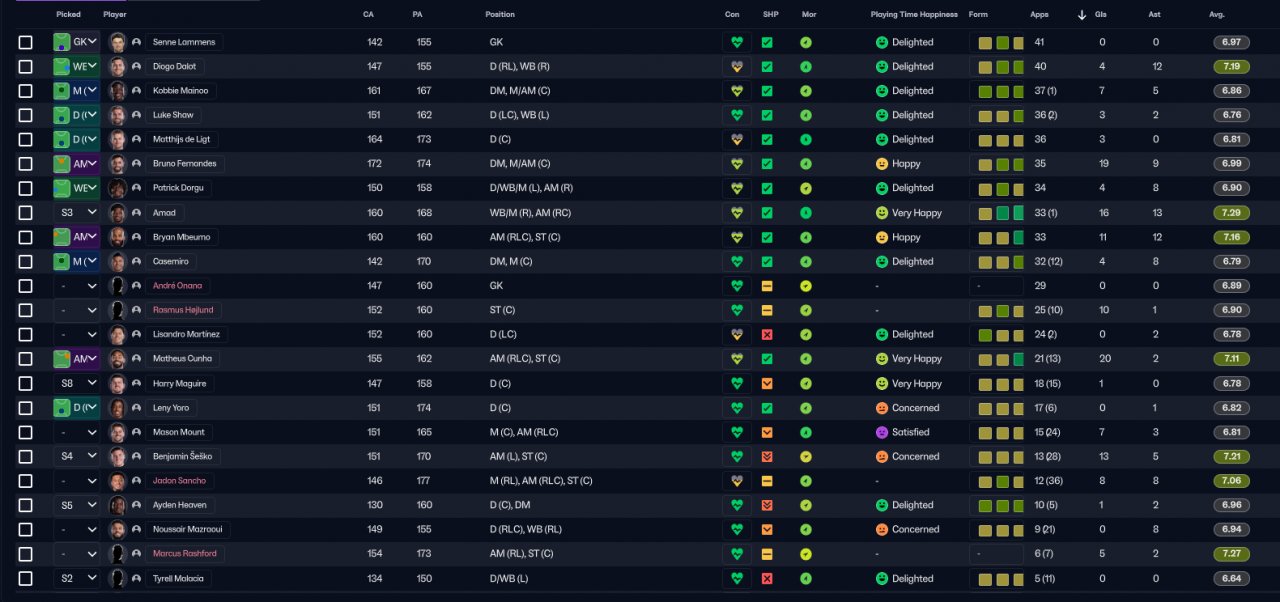Tick the checkbox for Diogo Dalot

(26, 67)
